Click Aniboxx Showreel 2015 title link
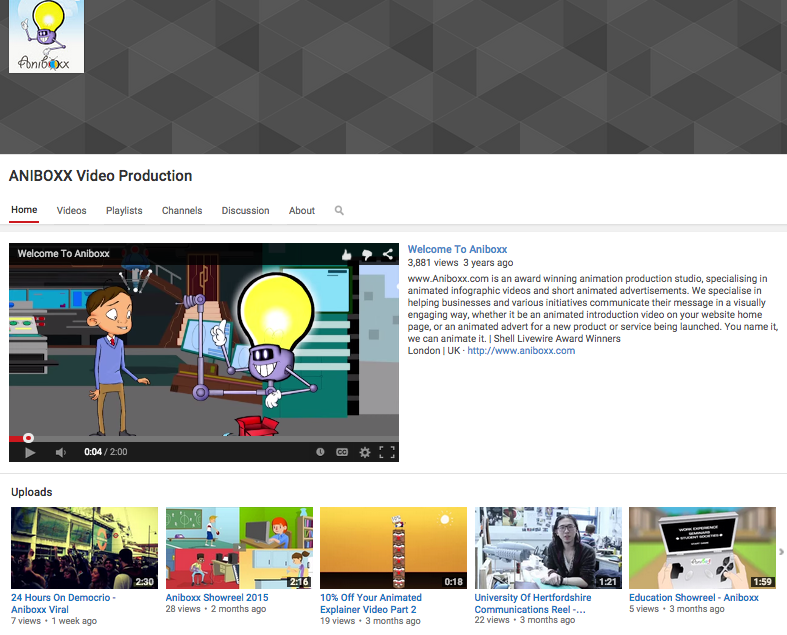 pyautogui.click(x=217, y=597)
